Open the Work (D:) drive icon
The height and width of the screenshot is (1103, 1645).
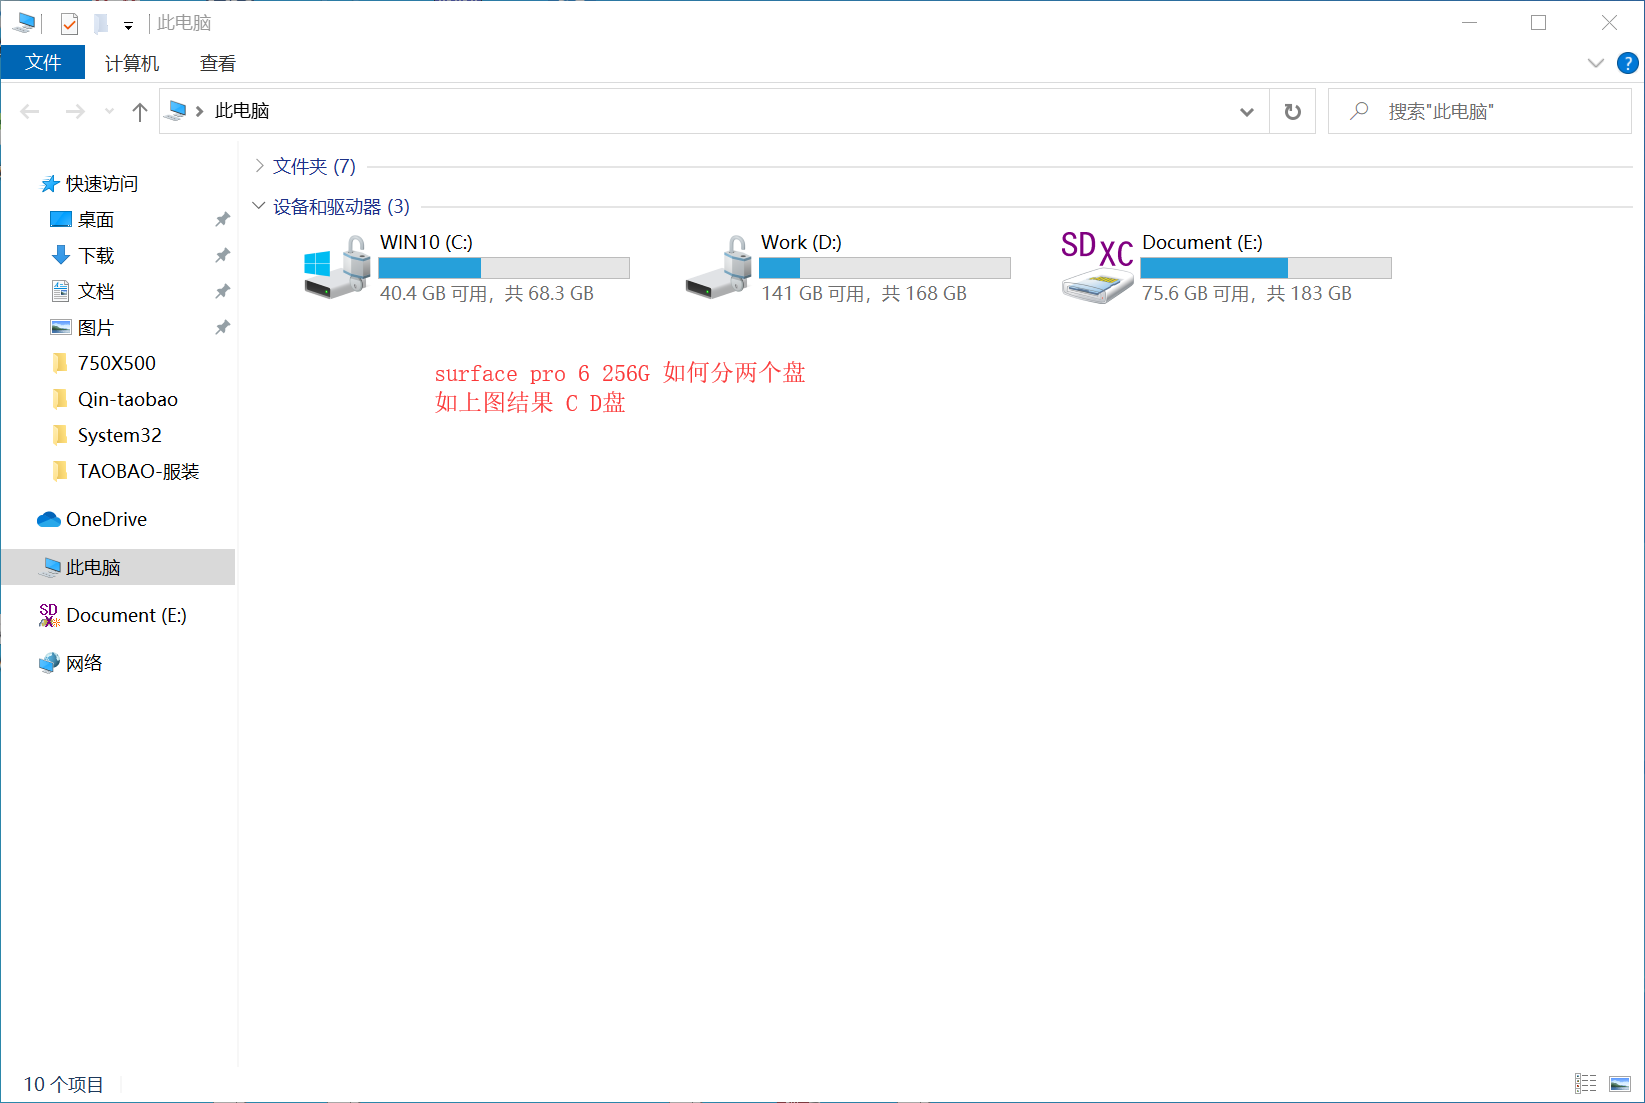tap(718, 268)
